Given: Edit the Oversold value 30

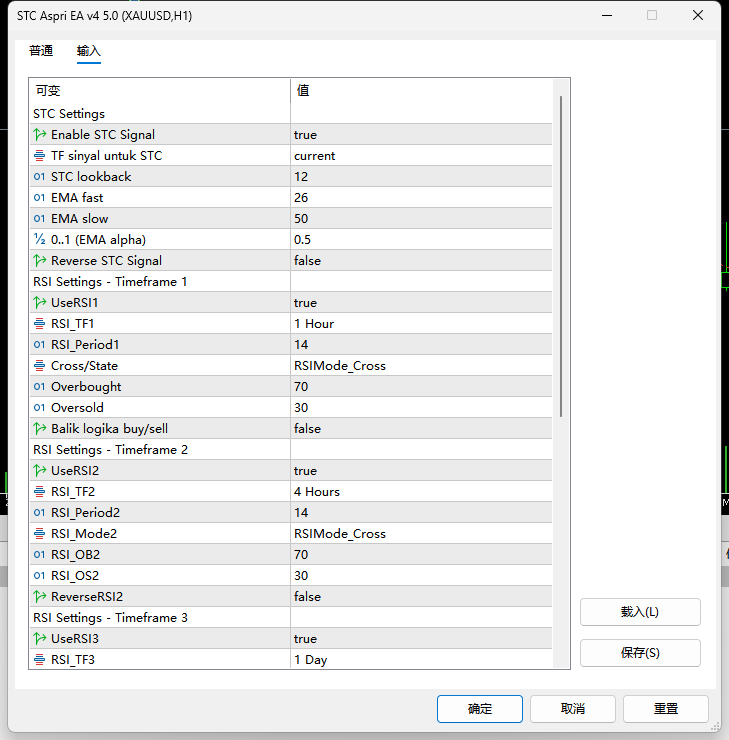Looking at the screenshot, I should (421, 408).
